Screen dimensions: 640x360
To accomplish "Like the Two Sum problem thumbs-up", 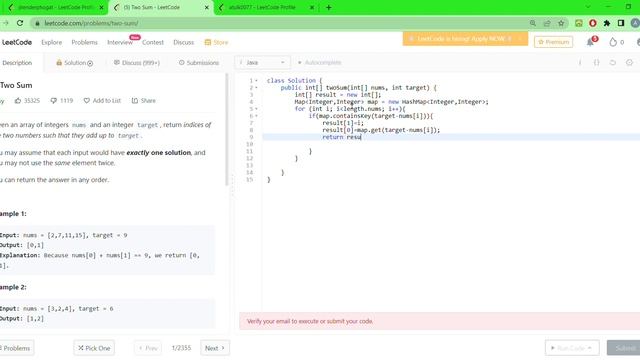I will click(18, 100).
